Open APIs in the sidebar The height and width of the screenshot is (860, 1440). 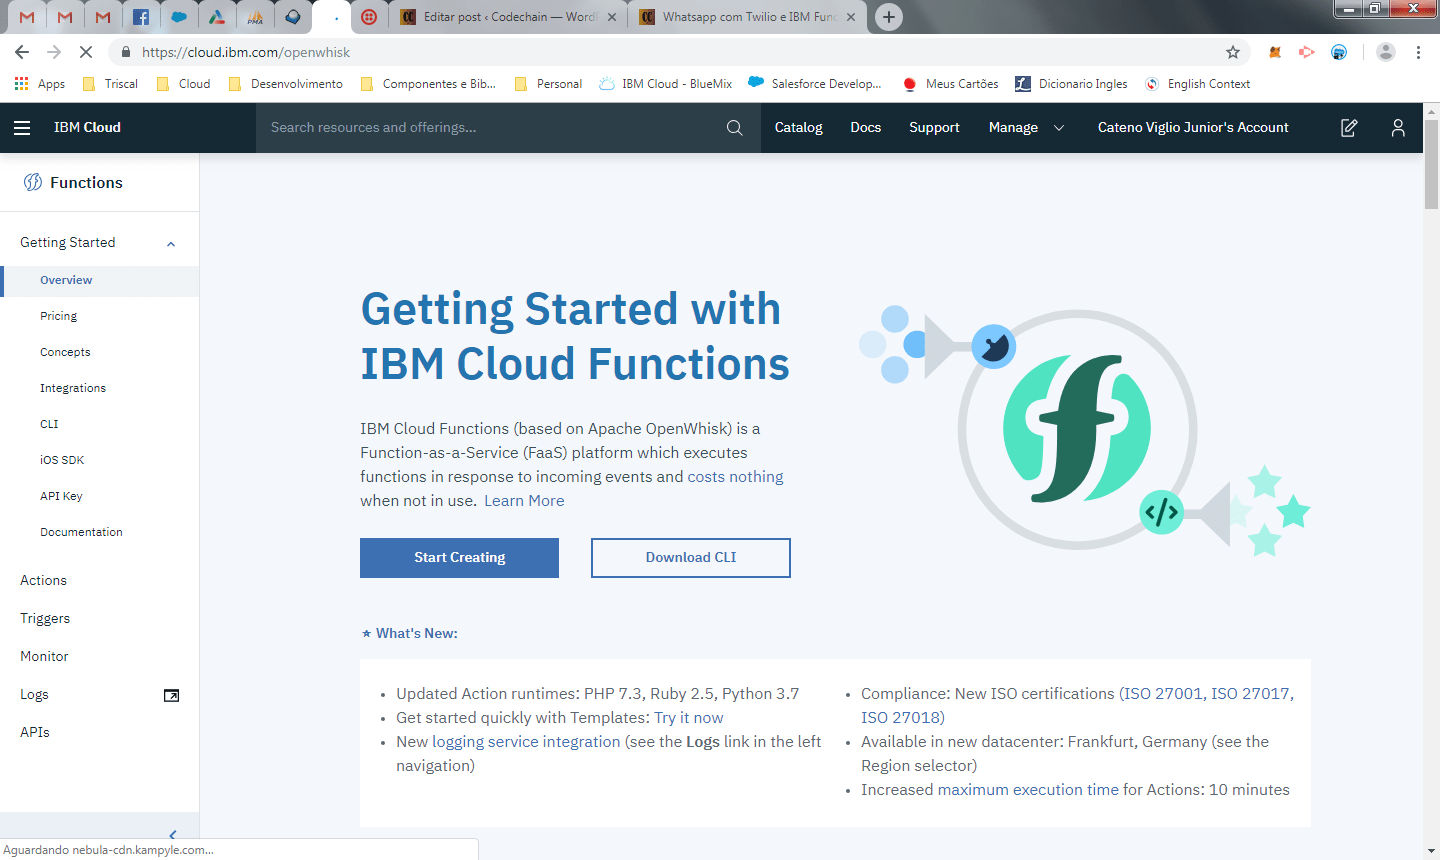[35, 732]
